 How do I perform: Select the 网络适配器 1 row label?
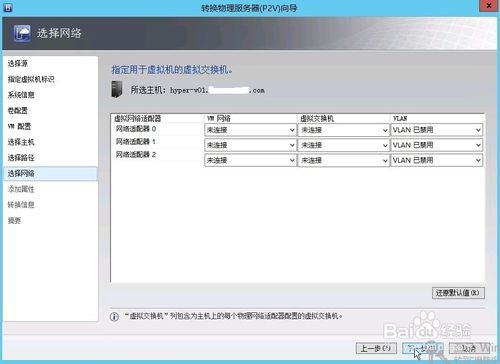[136, 142]
